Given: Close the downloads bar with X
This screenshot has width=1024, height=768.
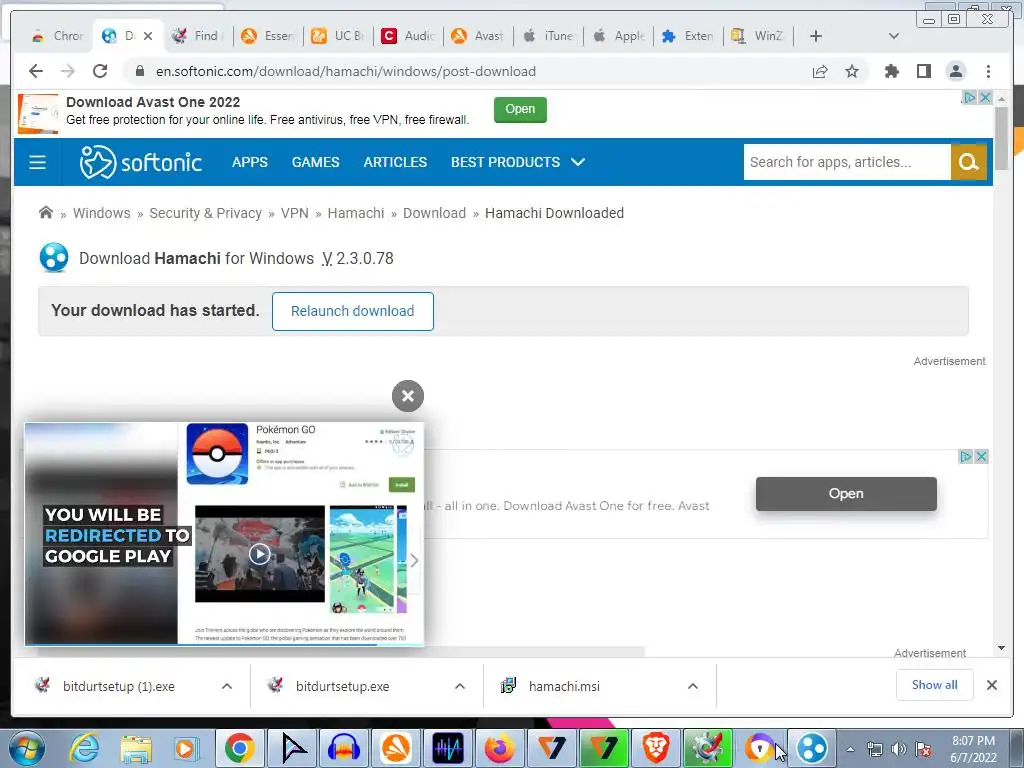Looking at the screenshot, I should tap(991, 685).
